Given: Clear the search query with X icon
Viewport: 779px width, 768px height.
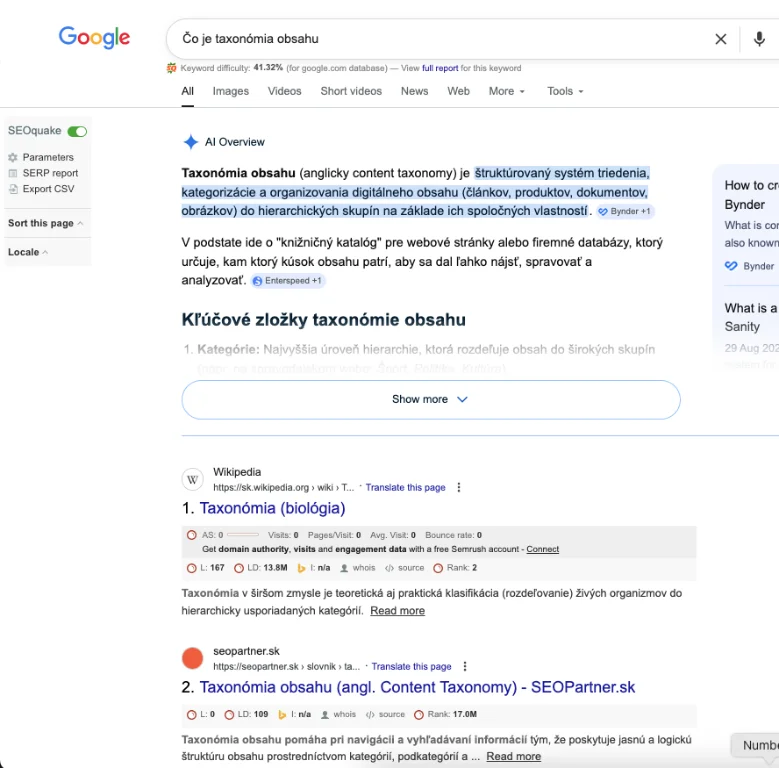Looking at the screenshot, I should (720, 39).
